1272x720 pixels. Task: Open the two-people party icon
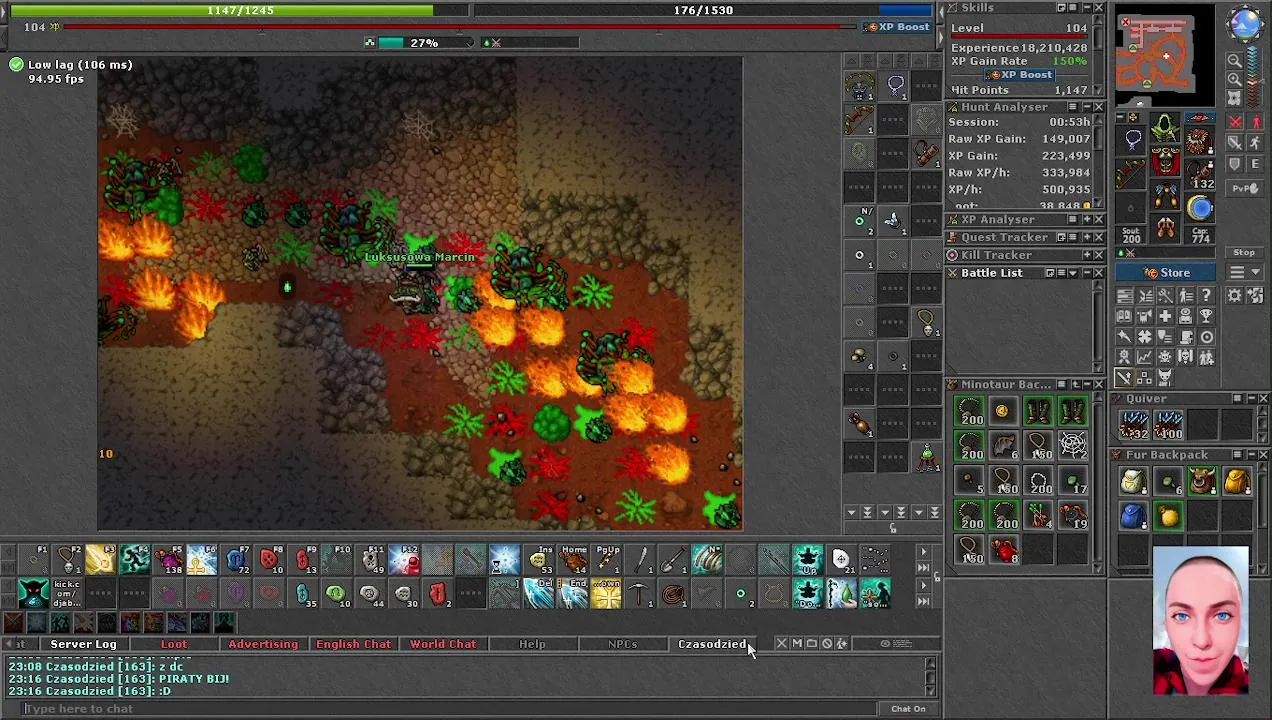pos(1206,357)
